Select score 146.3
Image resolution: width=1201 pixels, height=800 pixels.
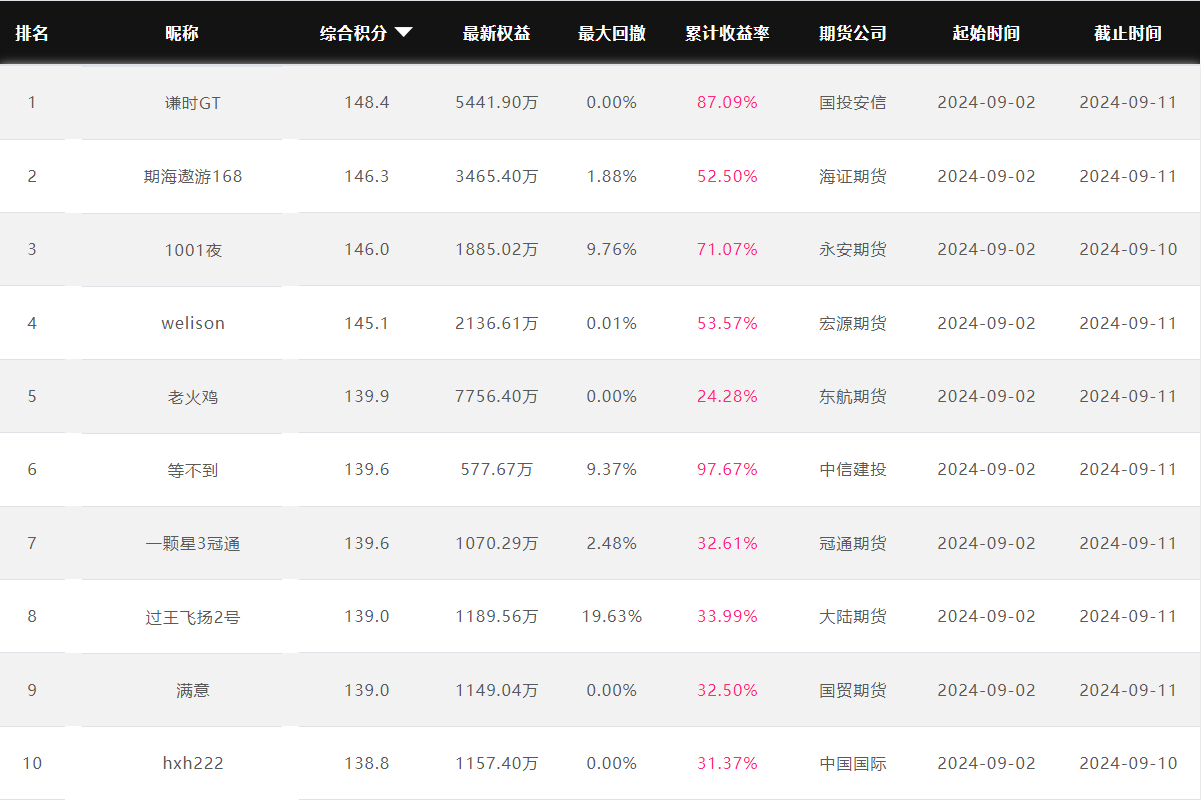367,176
